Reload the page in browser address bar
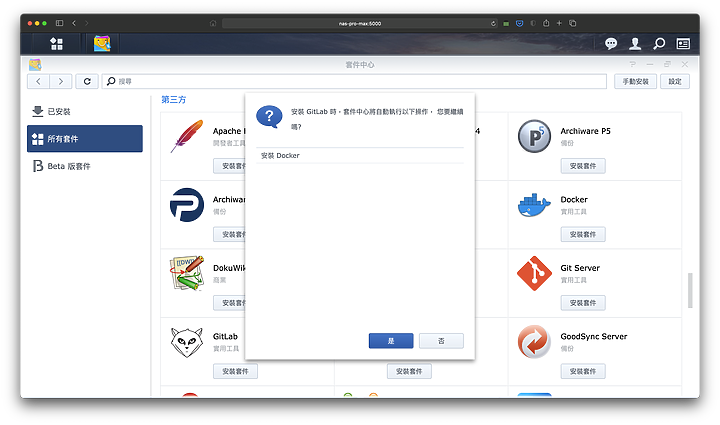The width and height of the screenshot is (720, 425). click(x=493, y=23)
